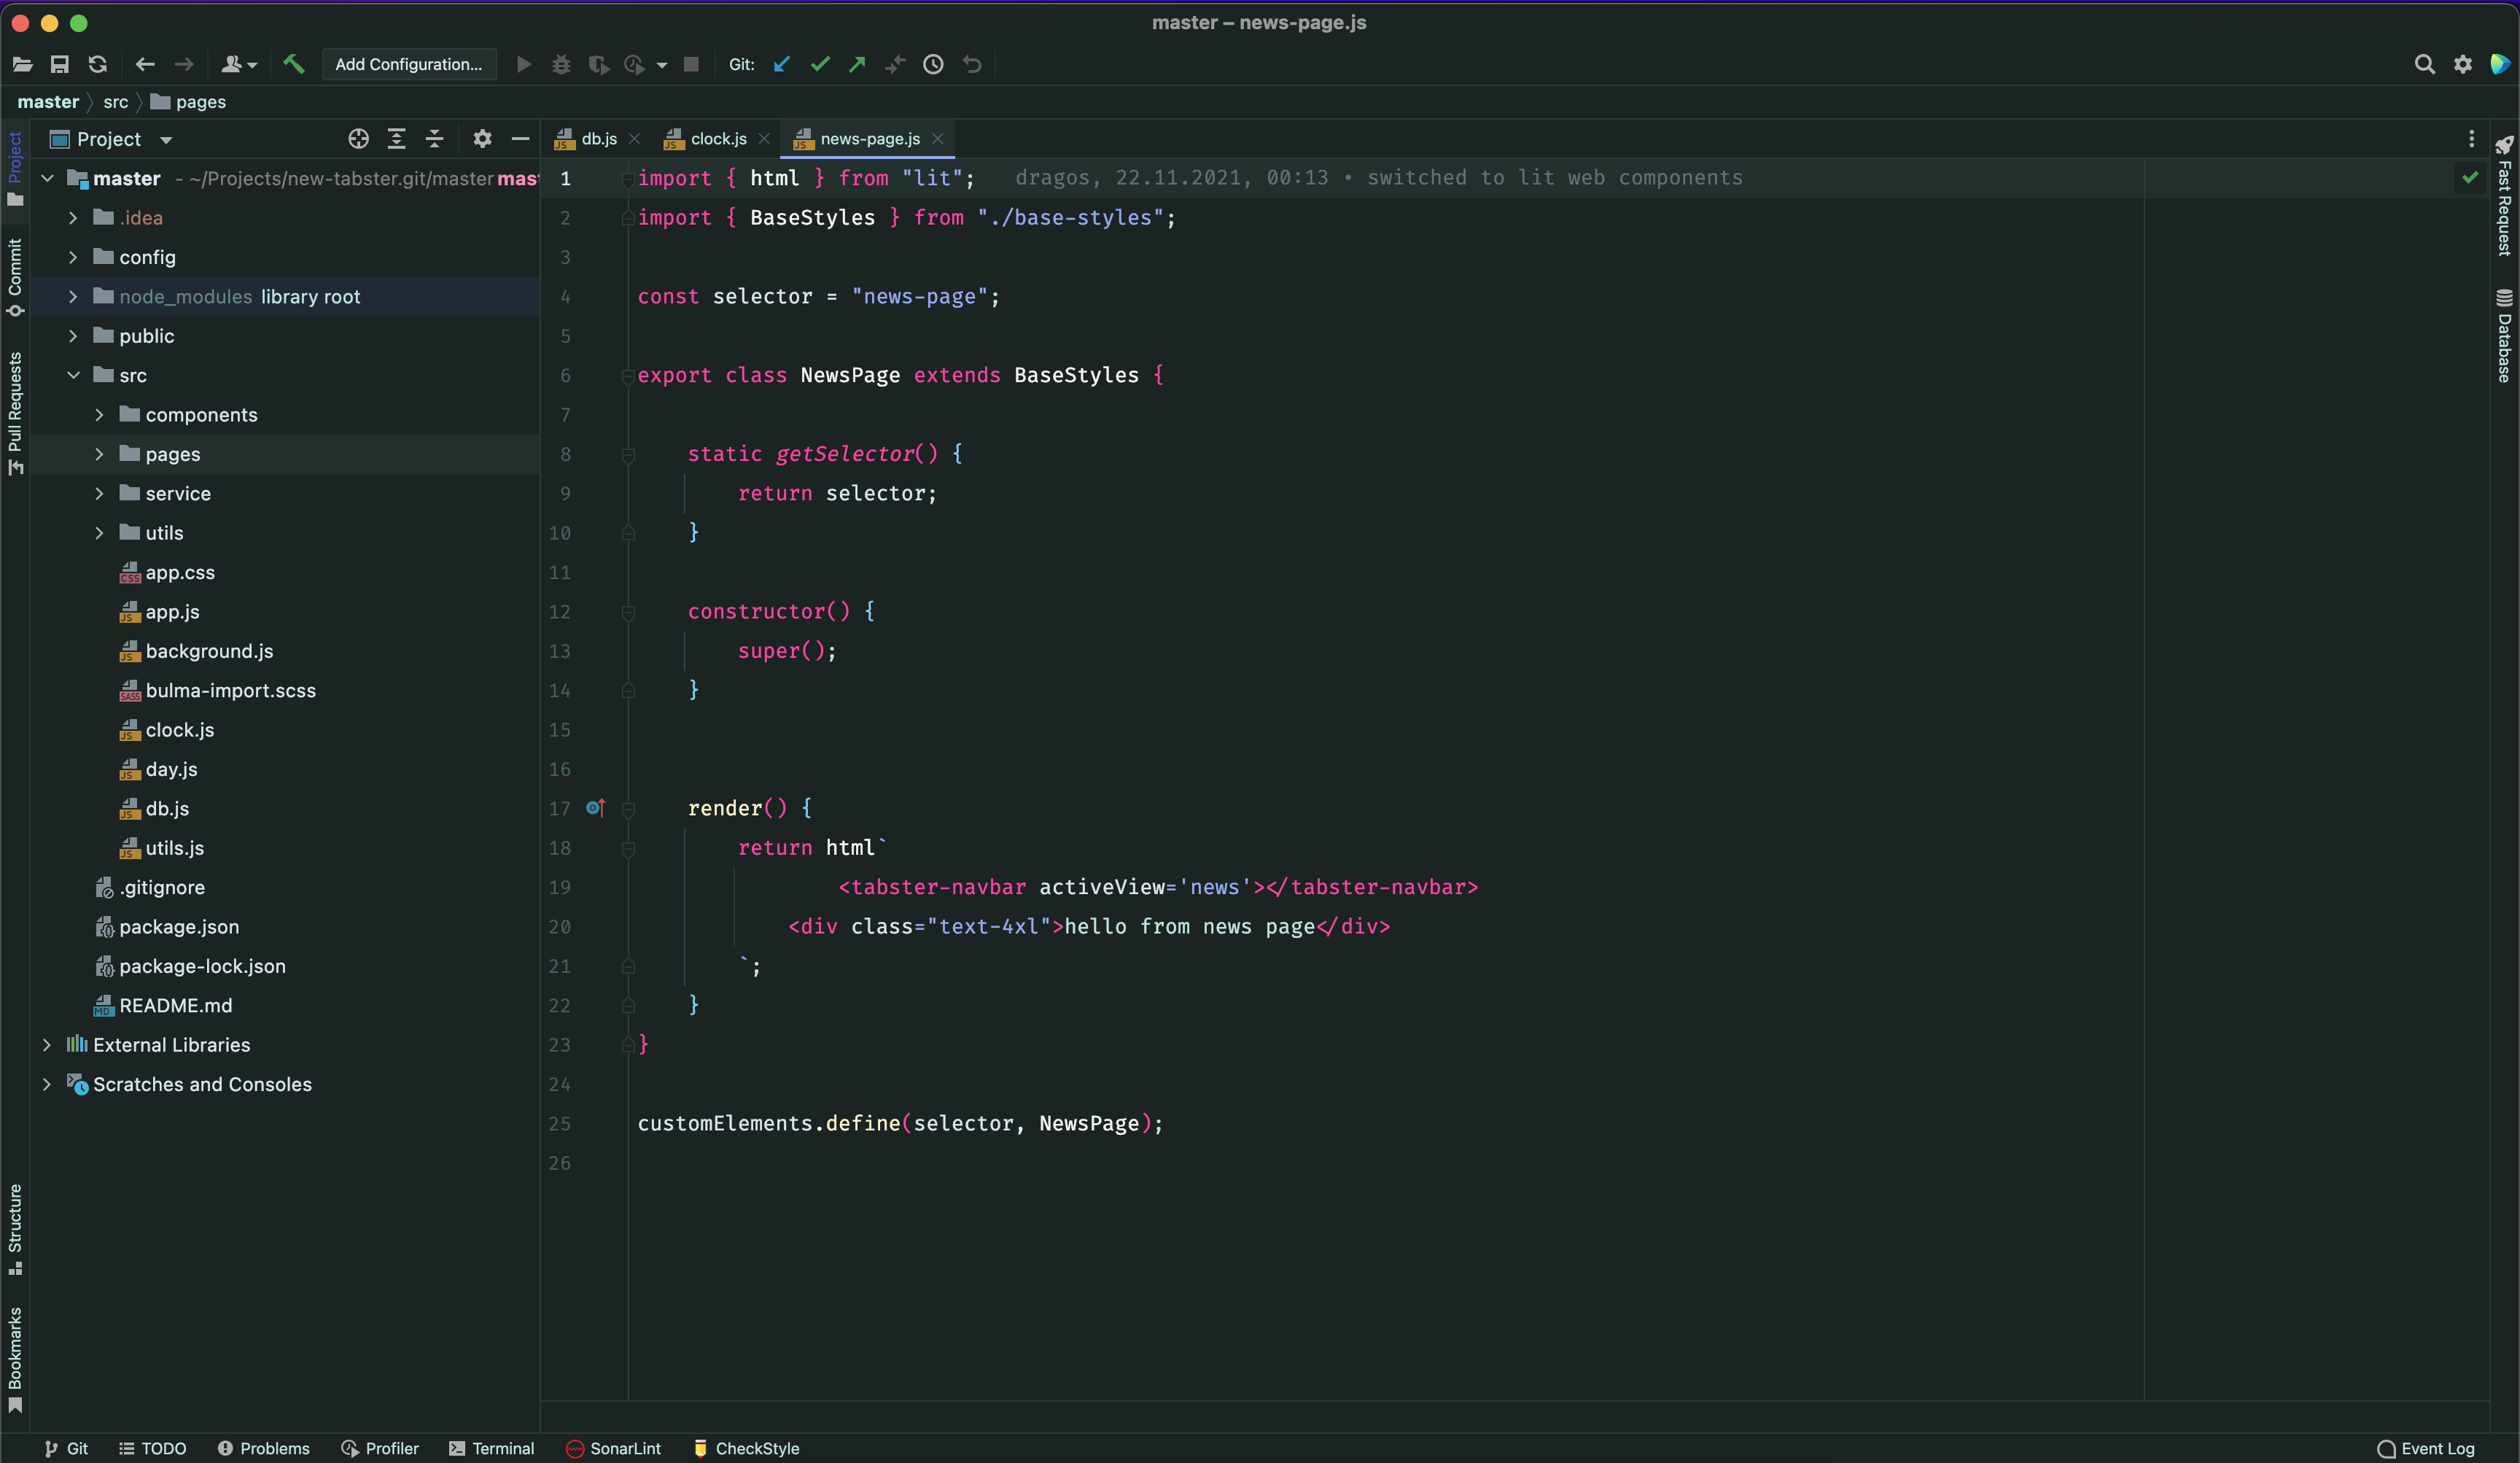
Task: Commit changes via the green checkmark icon
Action: click(x=820, y=64)
